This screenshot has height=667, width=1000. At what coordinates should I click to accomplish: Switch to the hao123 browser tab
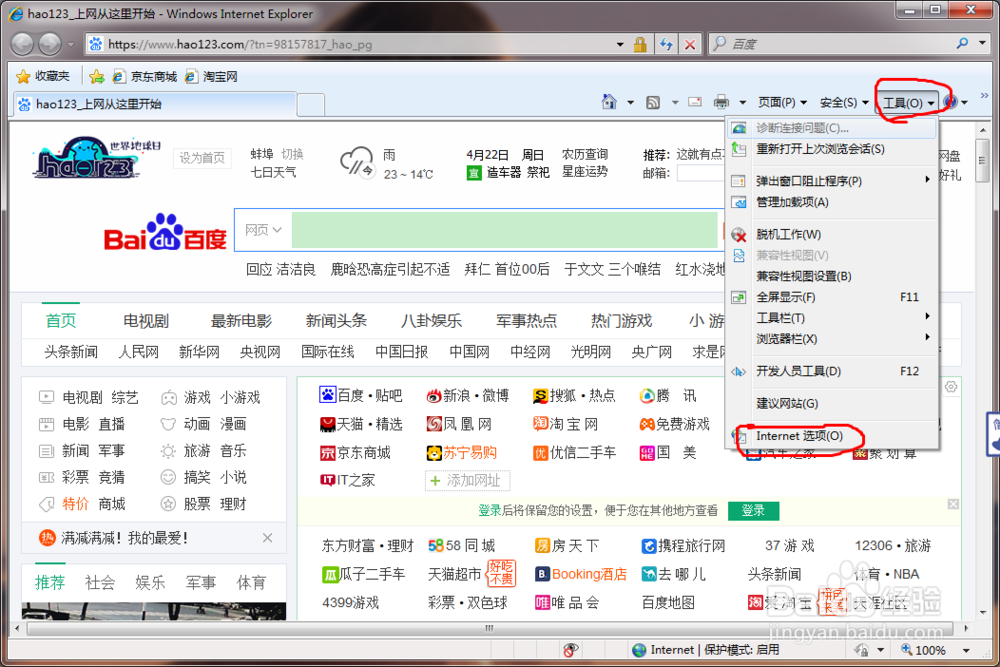tap(155, 104)
